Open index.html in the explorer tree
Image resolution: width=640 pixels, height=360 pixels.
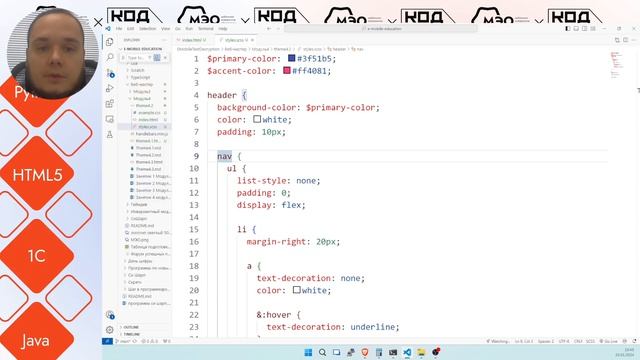coord(148,120)
